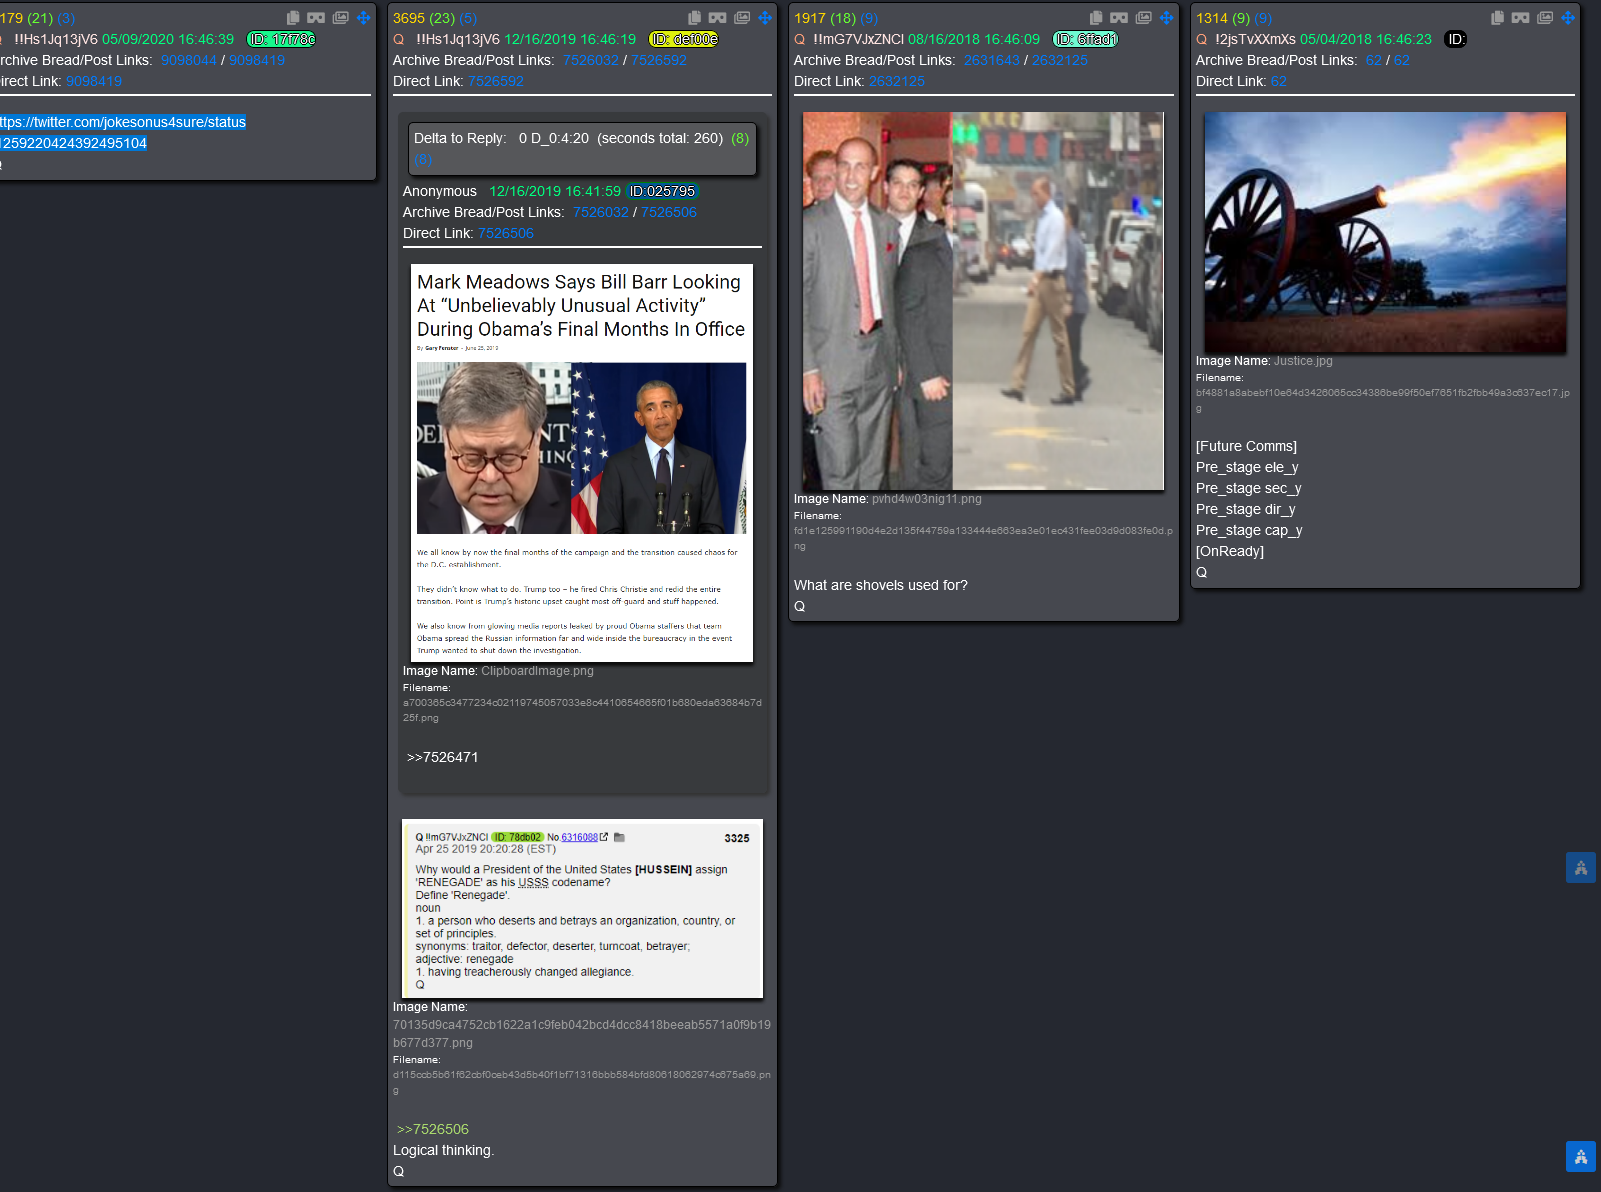Copy post 1314 using the copy icon
This screenshot has height=1192, width=1601.
[x=1497, y=18]
